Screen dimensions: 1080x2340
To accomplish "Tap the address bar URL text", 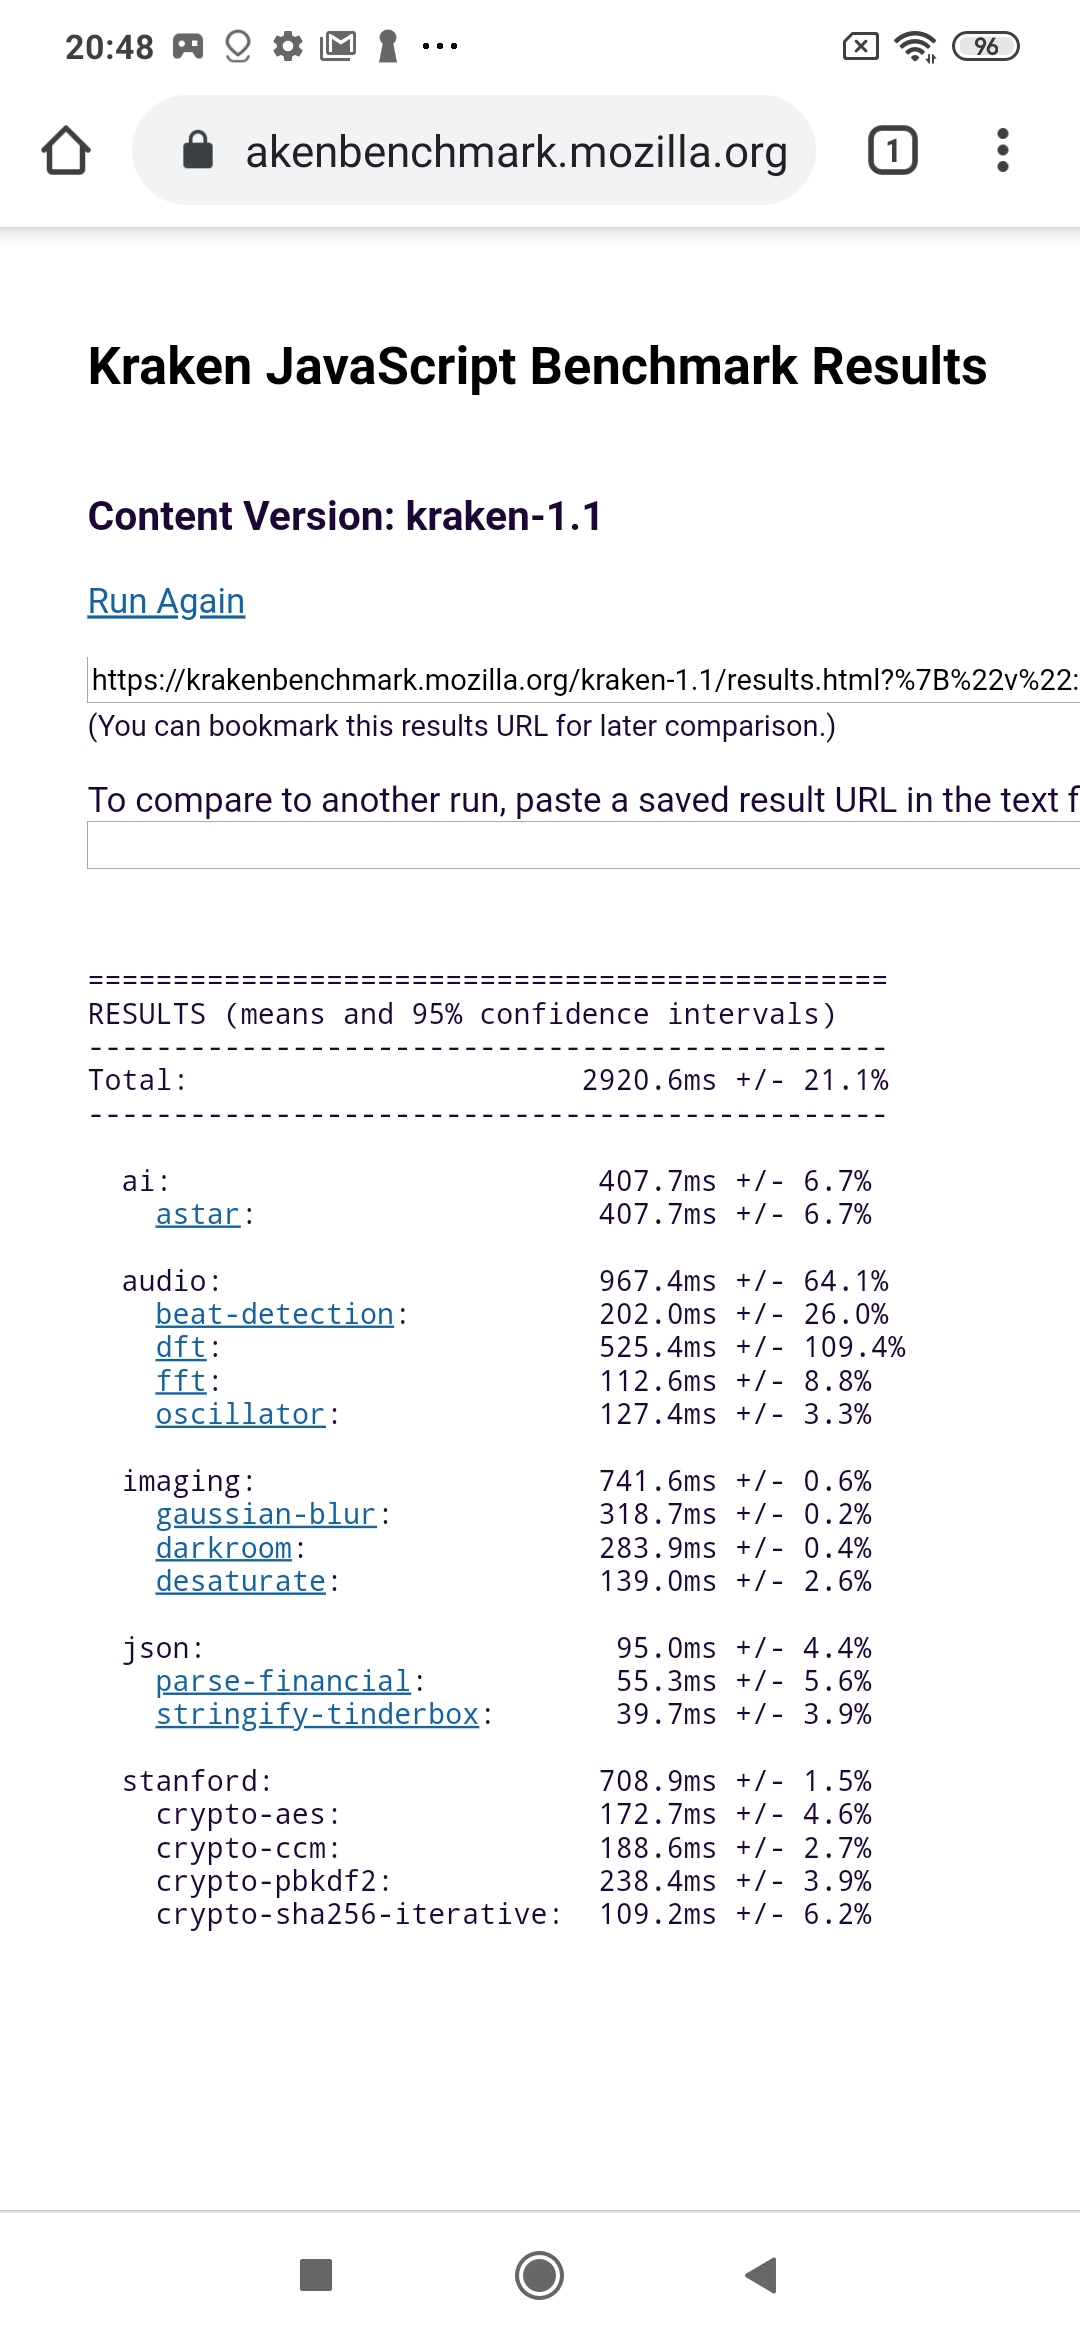I will point(516,151).
